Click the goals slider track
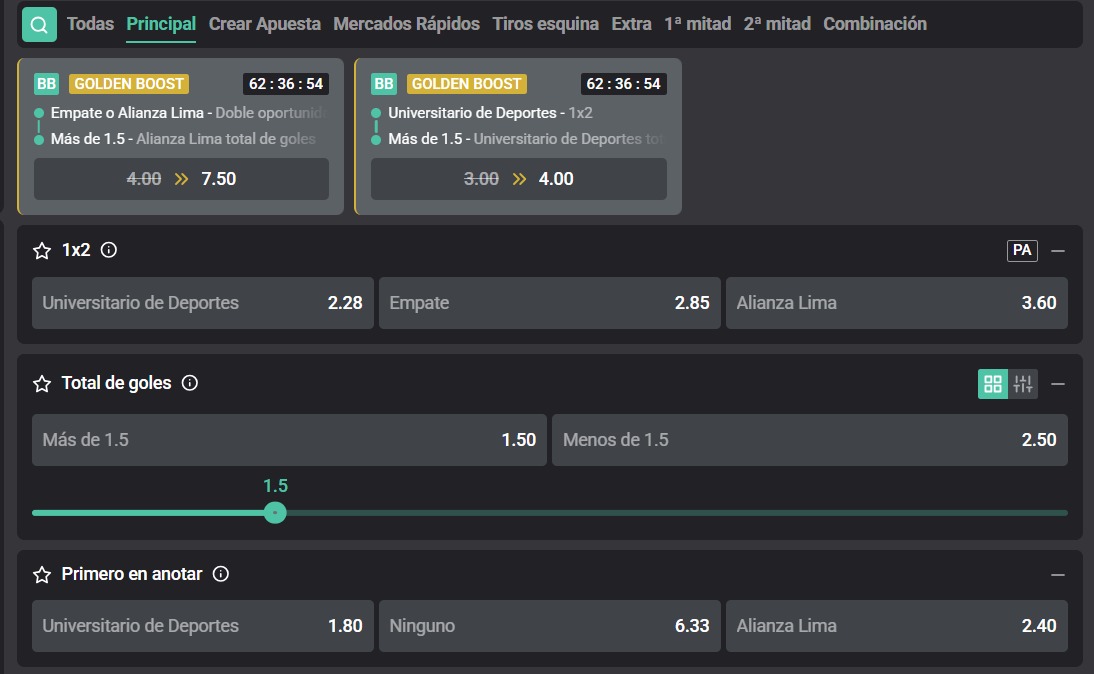Image resolution: width=1094 pixels, height=674 pixels. [x=550, y=513]
